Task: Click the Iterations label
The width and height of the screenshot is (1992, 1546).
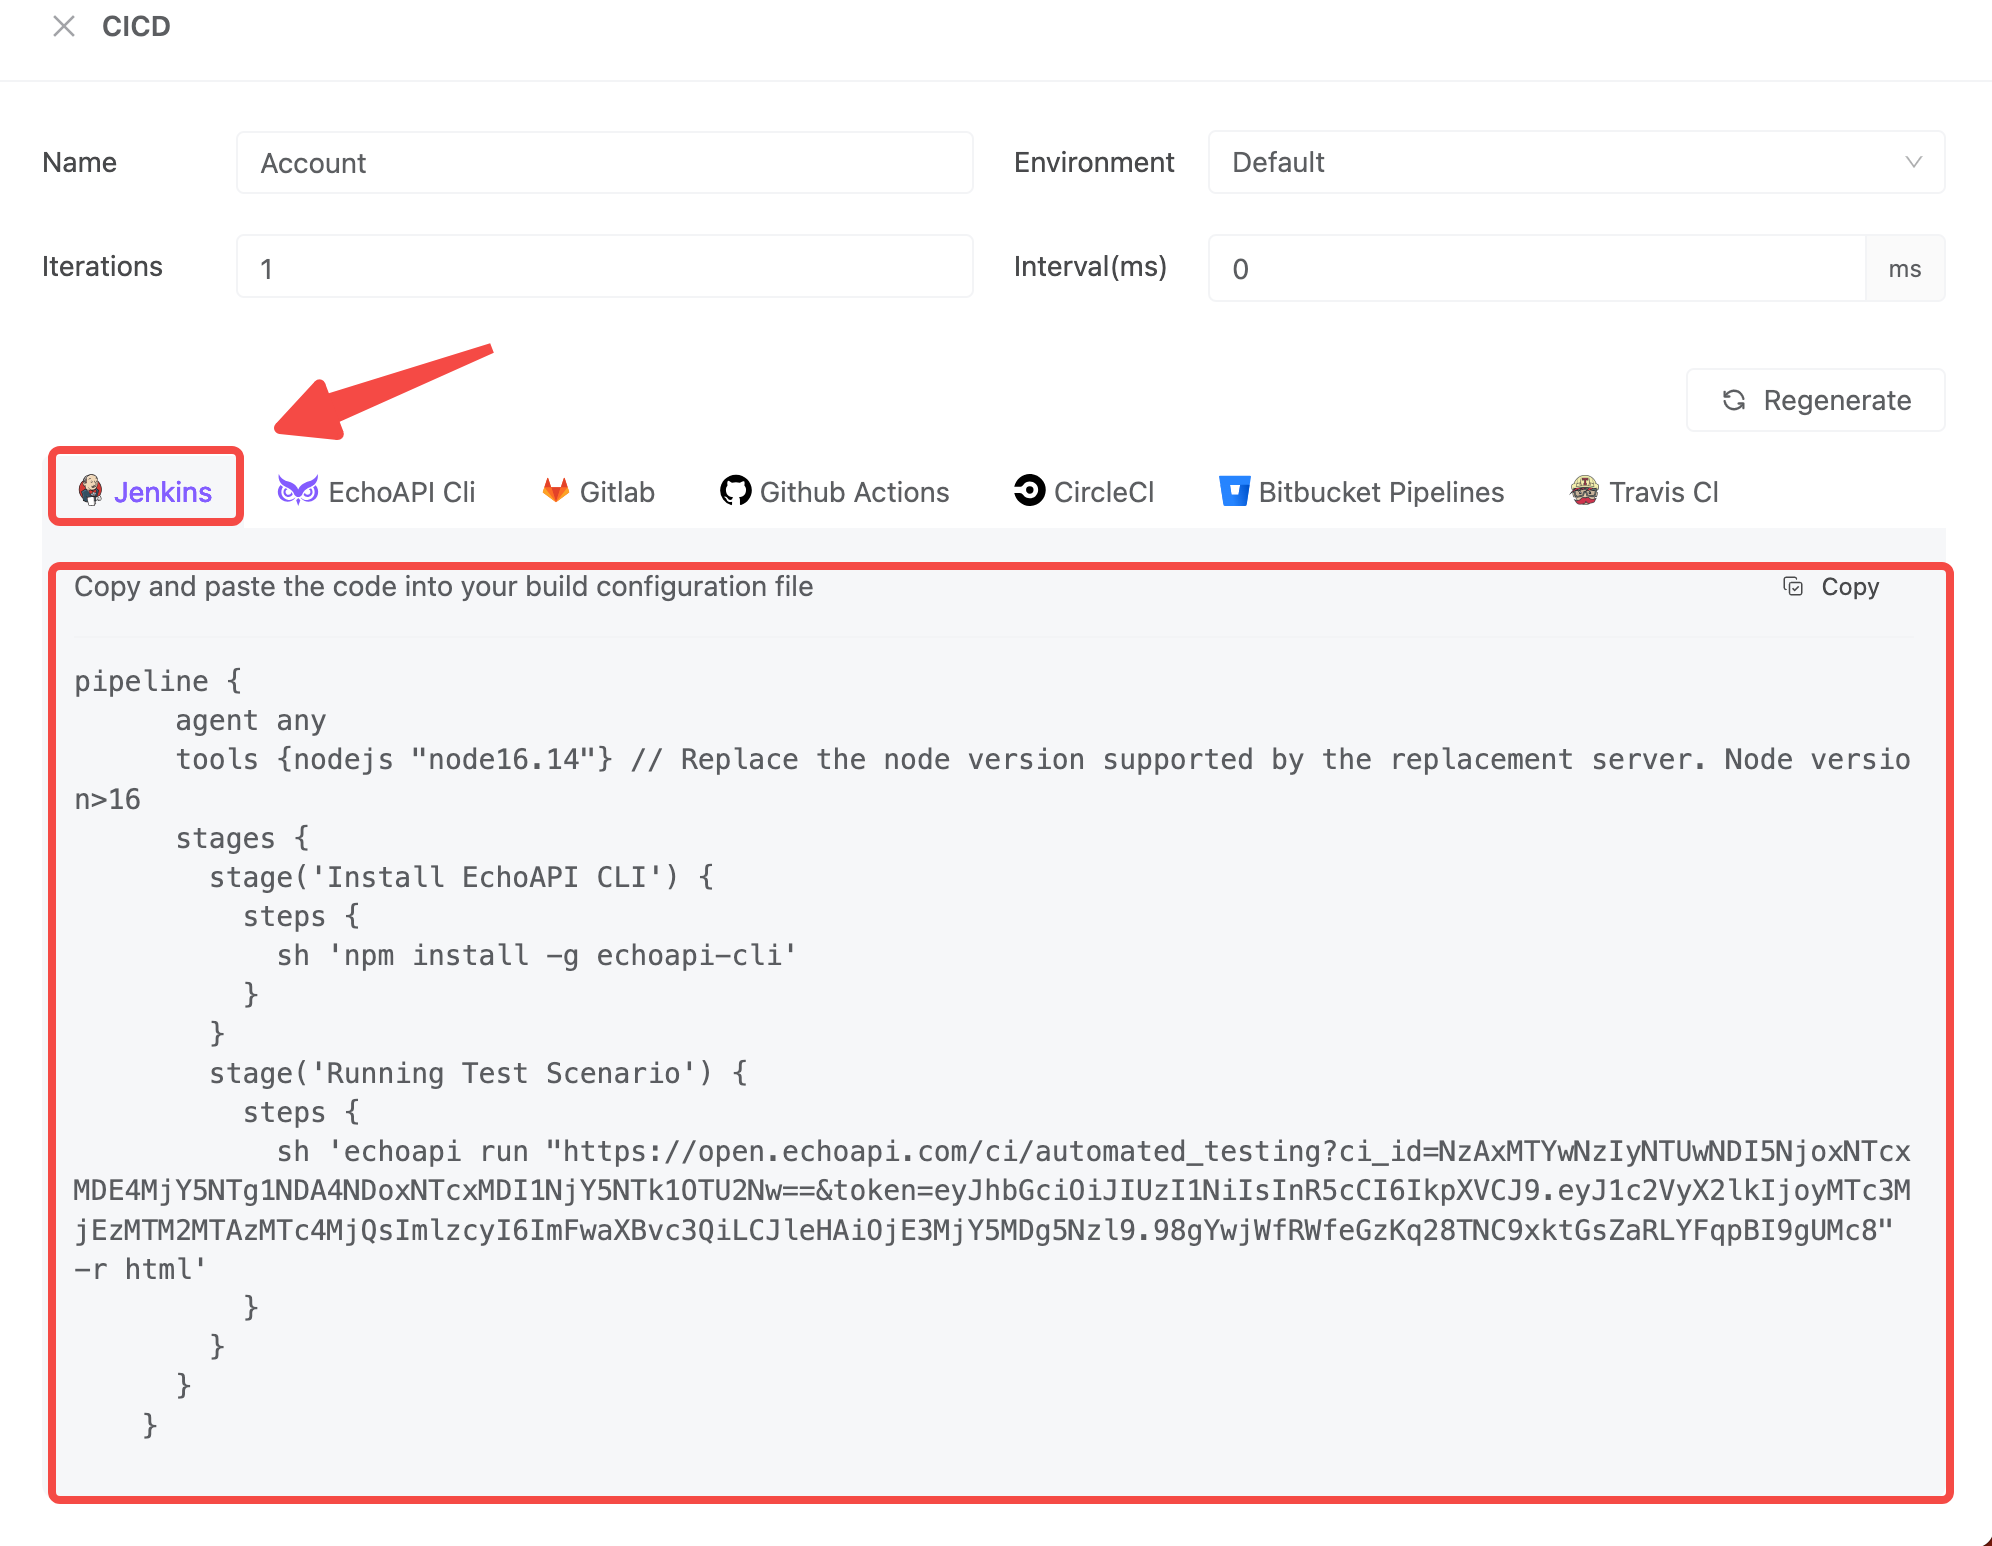Action: (x=102, y=266)
